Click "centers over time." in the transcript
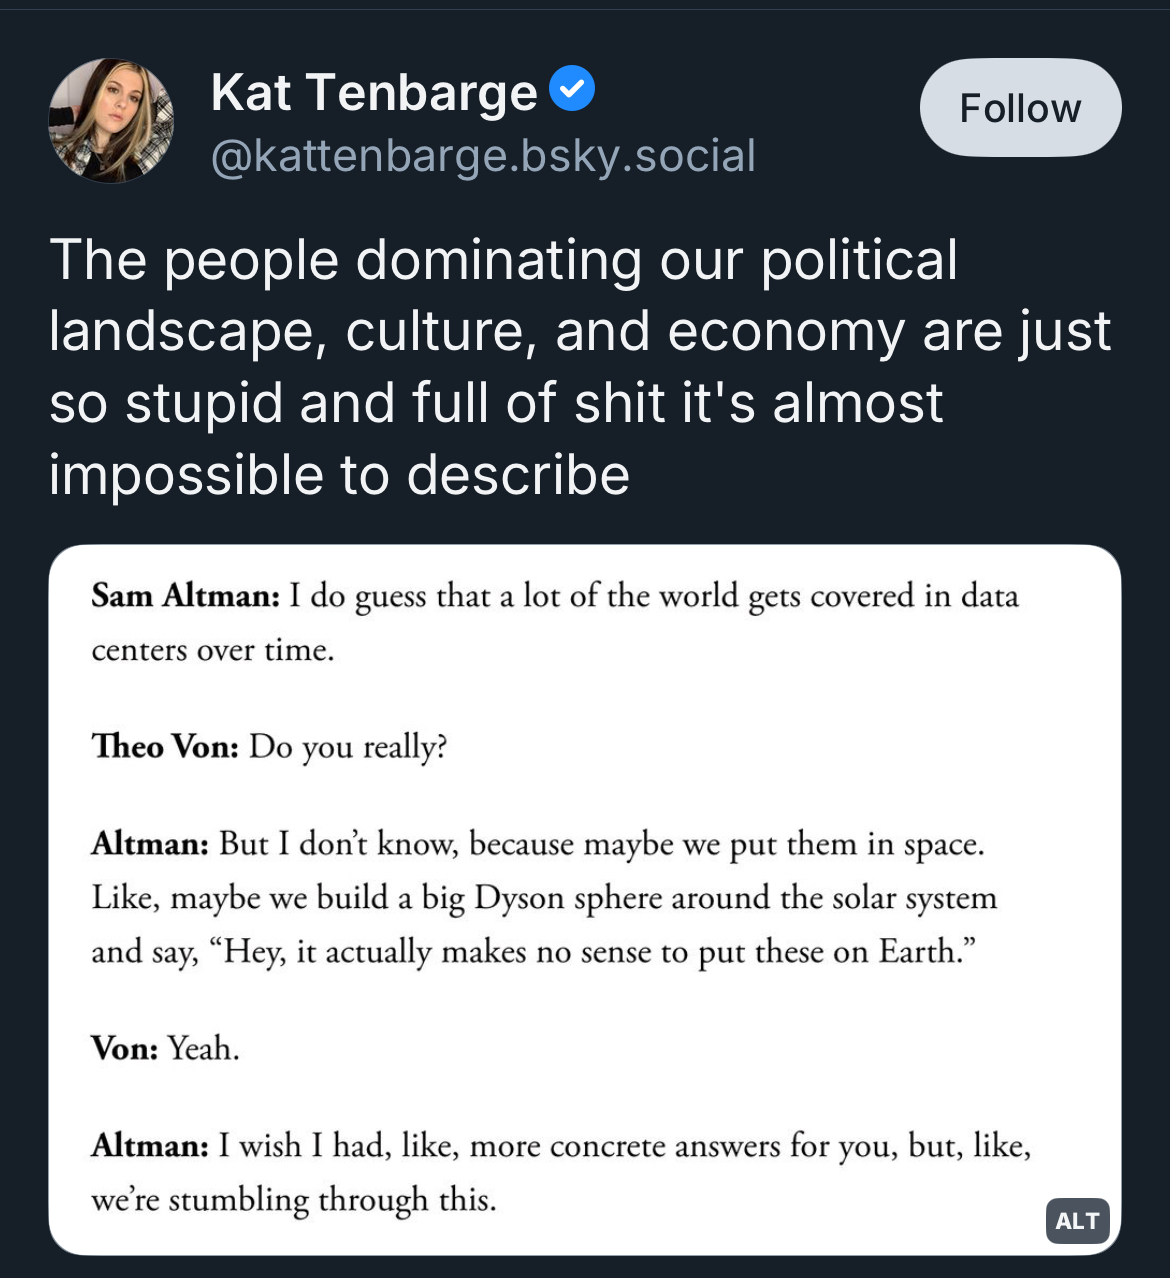The height and width of the screenshot is (1278, 1170). coord(213,650)
